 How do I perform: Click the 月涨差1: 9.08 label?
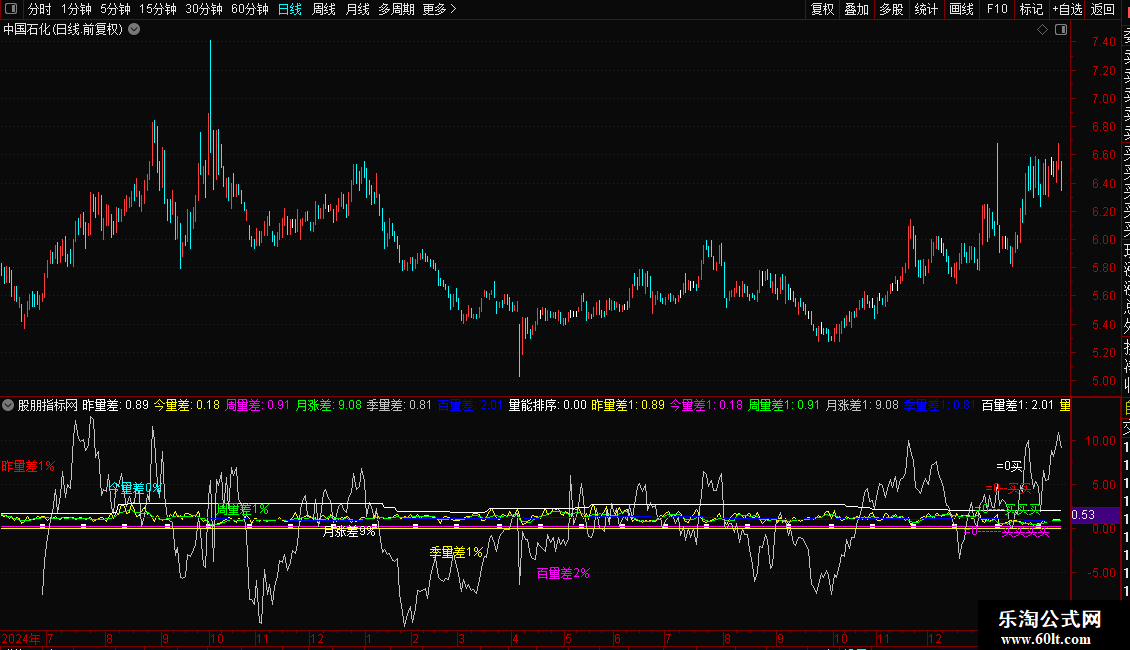pos(862,405)
